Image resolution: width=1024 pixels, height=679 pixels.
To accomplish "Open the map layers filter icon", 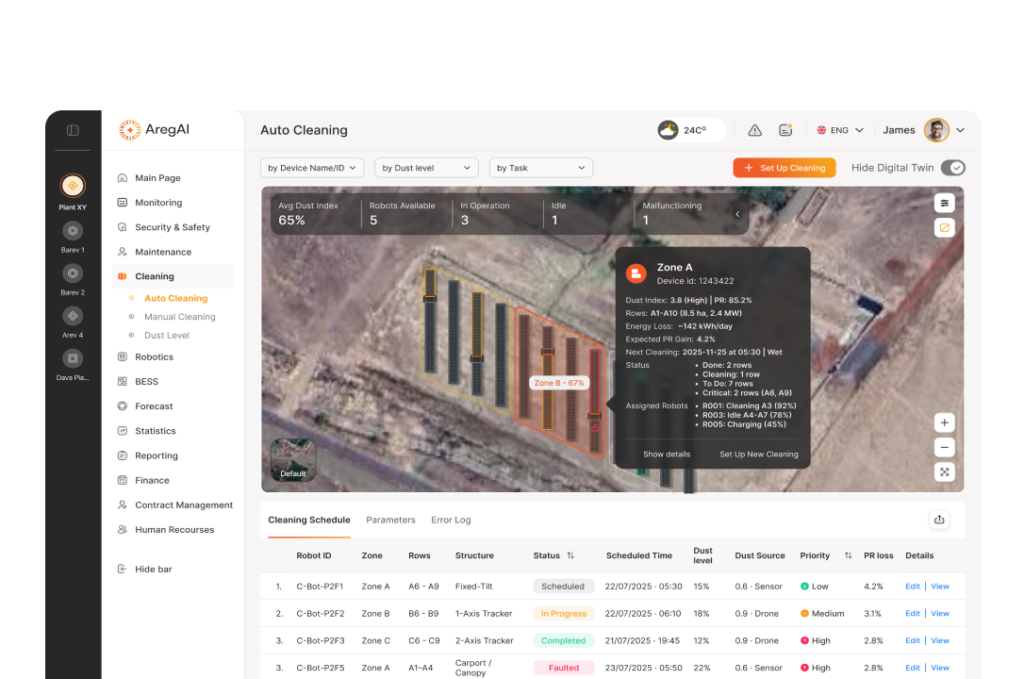I will [x=944, y=203].
